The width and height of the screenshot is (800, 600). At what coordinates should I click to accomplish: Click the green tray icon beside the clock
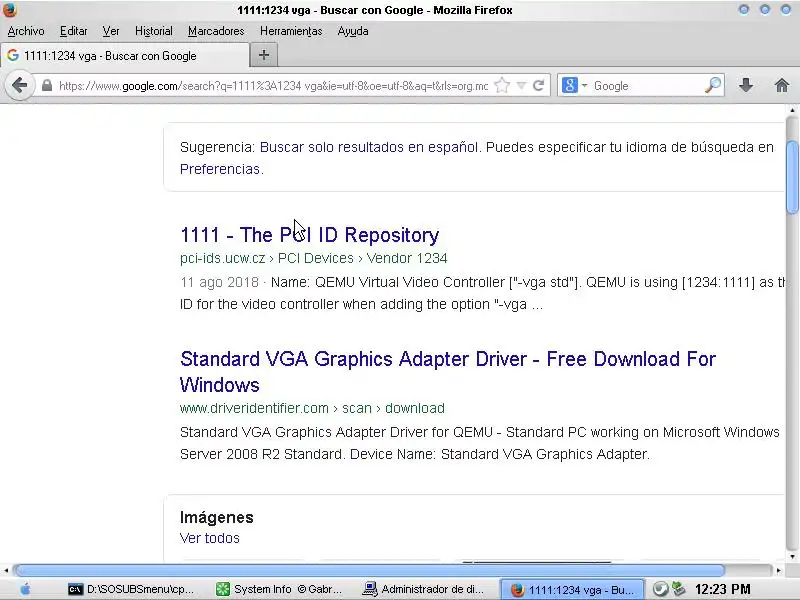point(679,589)
